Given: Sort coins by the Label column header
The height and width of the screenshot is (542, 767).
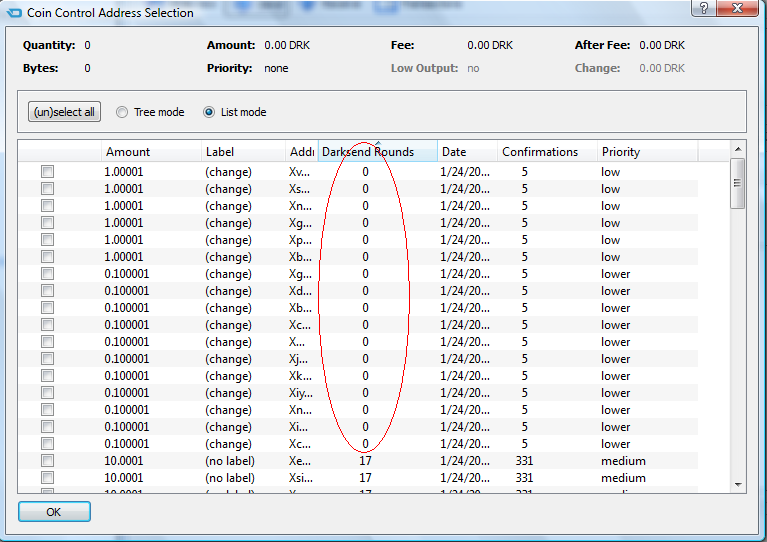Looking at the screenshot, I should click(x=243, y=152).
